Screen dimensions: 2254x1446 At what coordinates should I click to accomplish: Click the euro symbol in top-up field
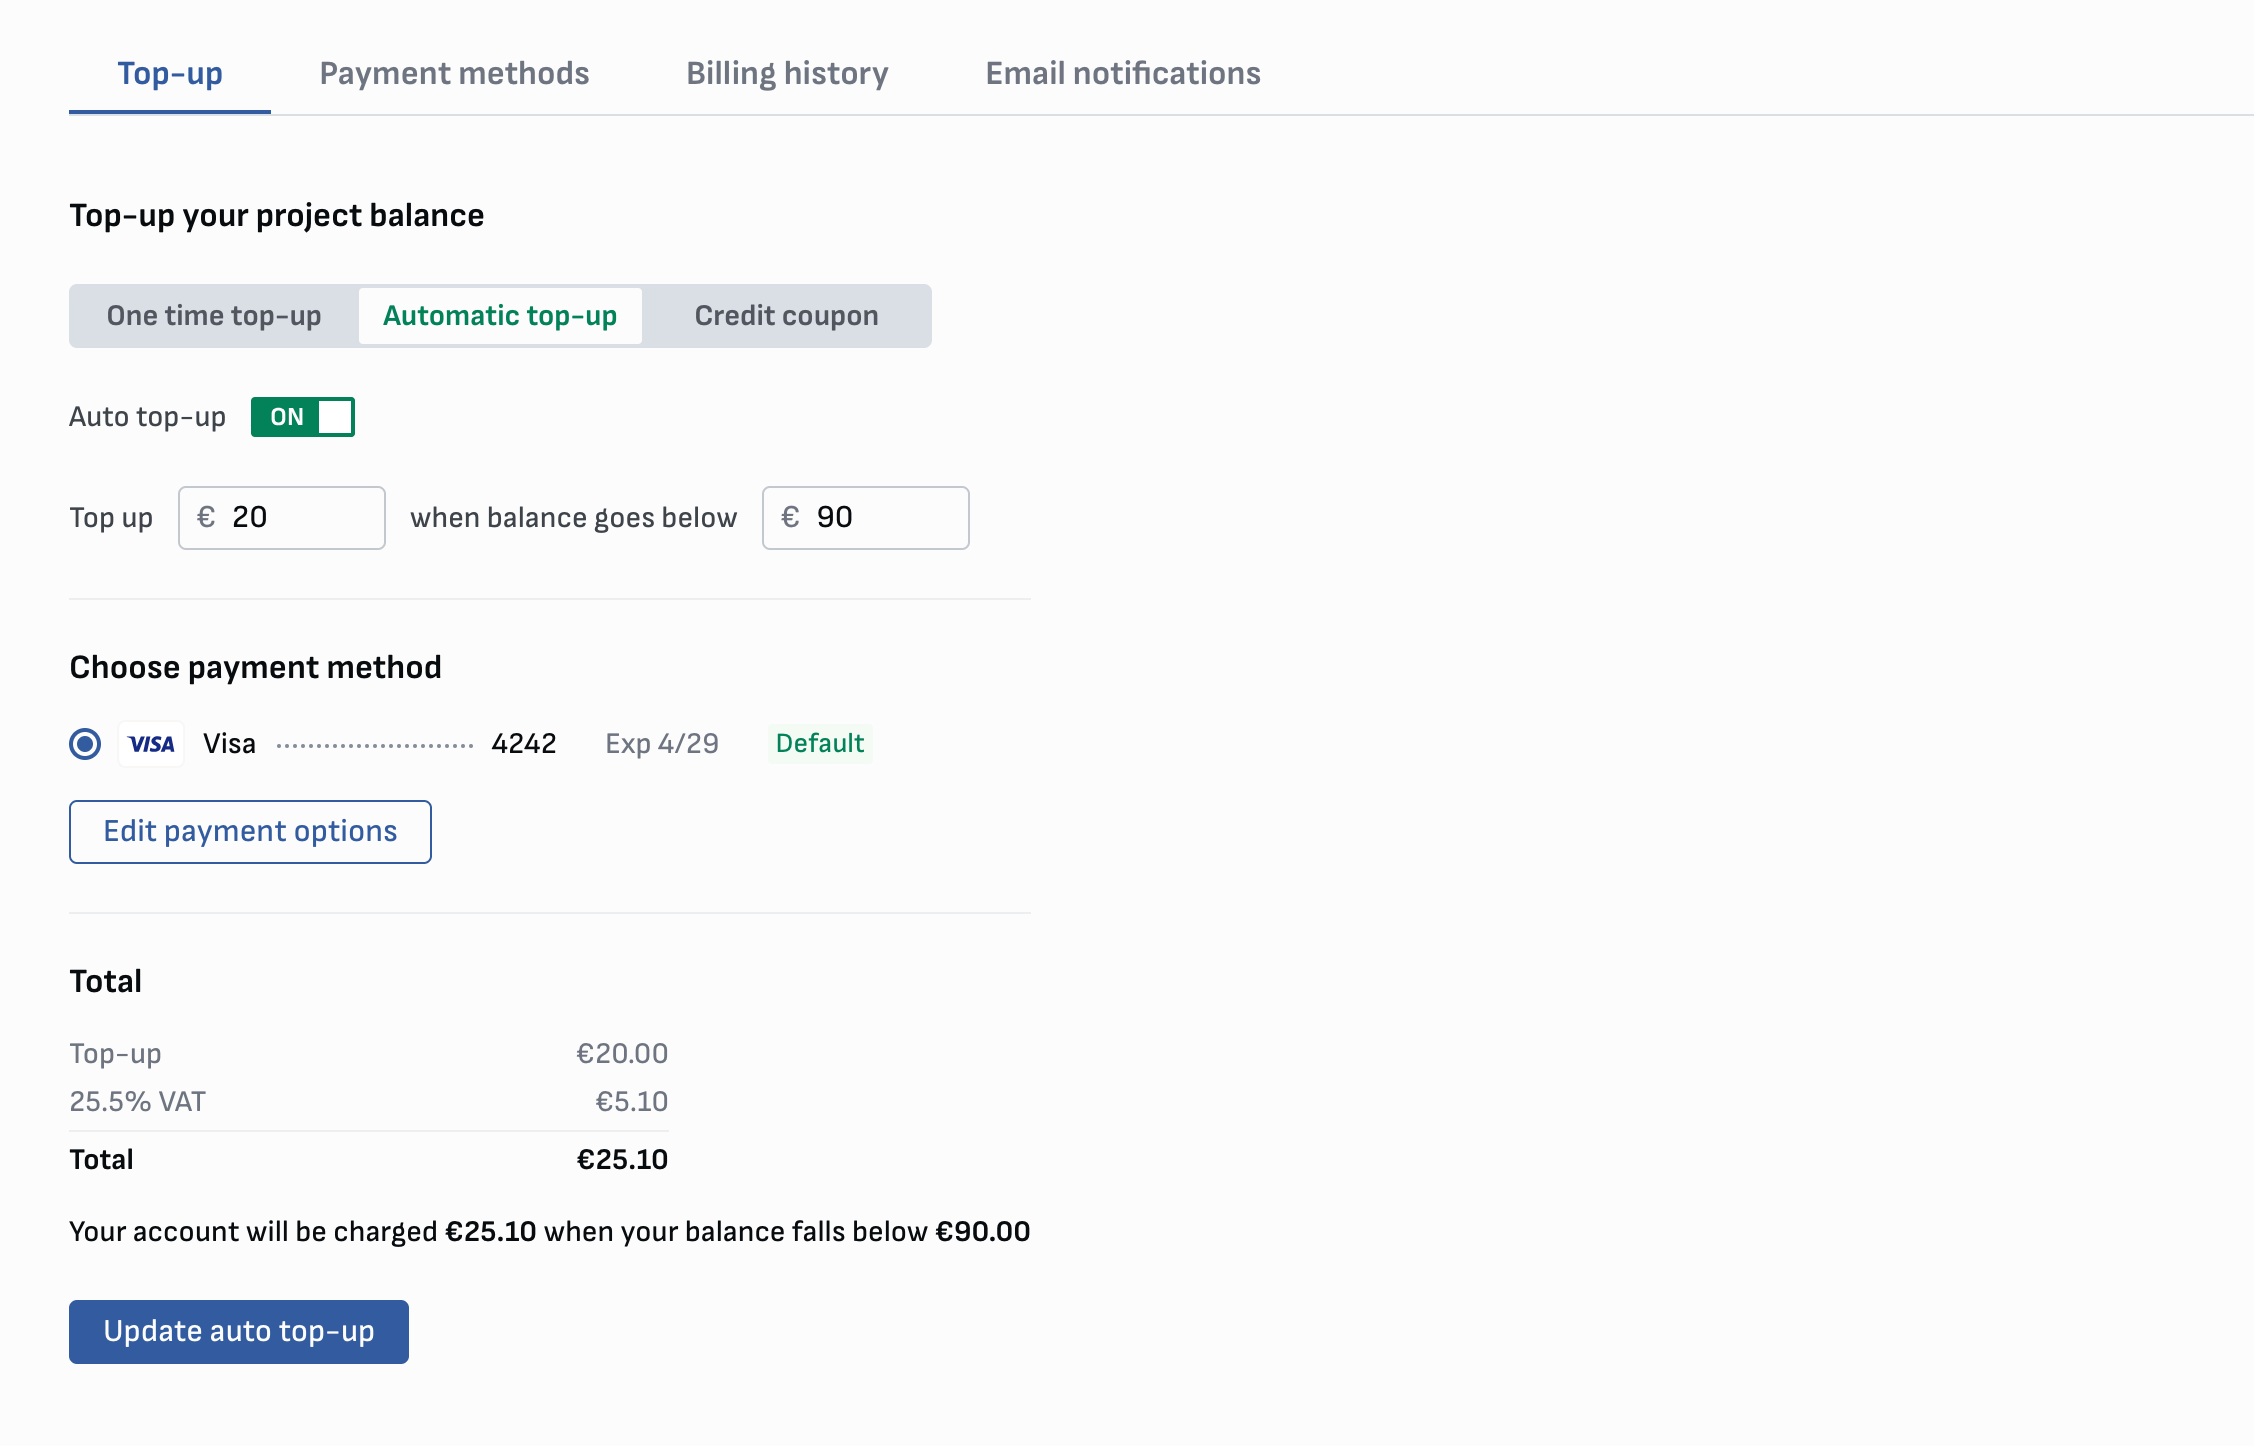click(206, 517)
